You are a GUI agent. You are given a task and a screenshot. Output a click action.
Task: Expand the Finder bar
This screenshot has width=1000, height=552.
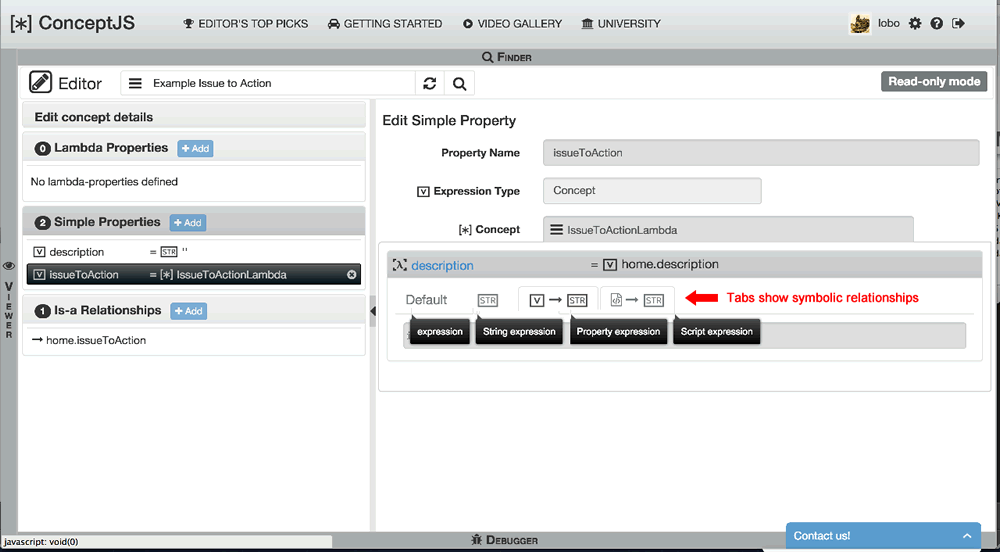[x=506, y=57]
